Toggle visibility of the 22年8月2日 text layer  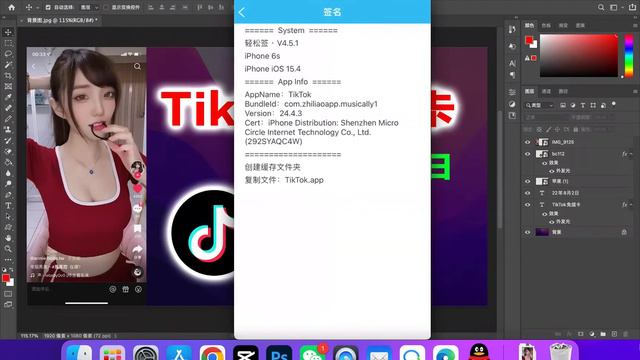click(527, 193)
